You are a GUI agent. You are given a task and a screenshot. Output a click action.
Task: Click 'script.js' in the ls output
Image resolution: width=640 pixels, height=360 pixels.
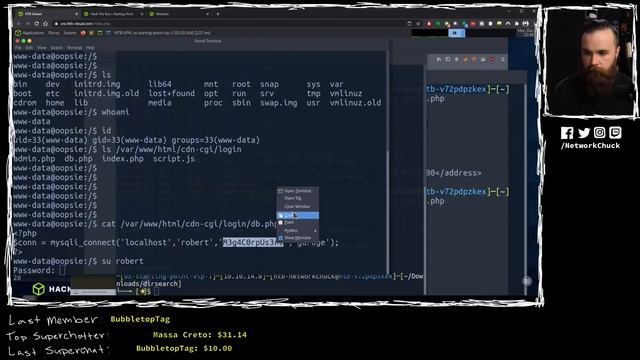174,159
